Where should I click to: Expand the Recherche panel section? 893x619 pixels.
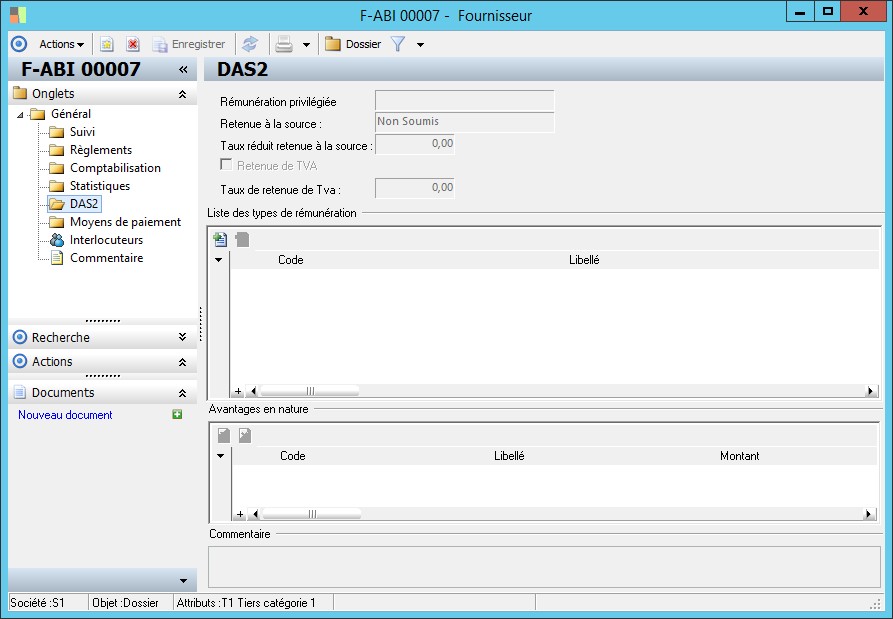182,337
